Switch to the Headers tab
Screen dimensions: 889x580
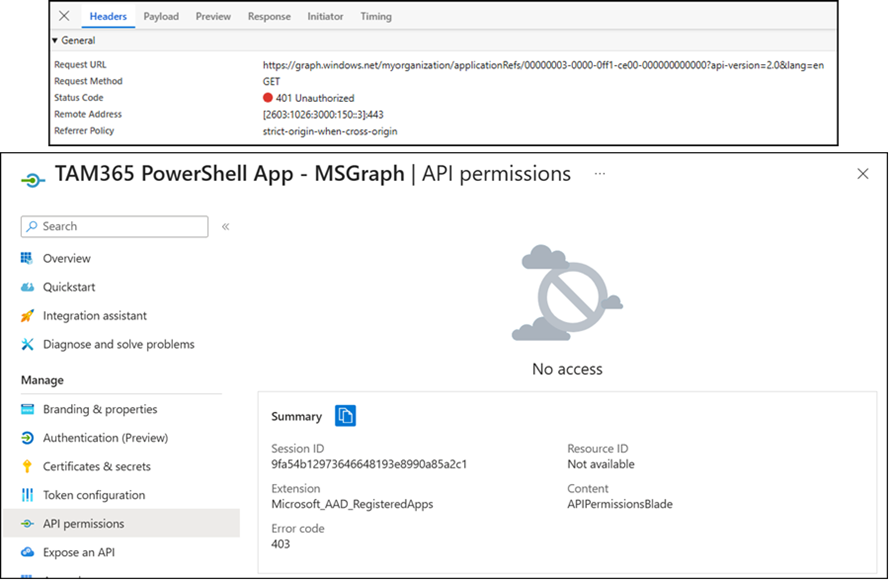pos(108,16)
